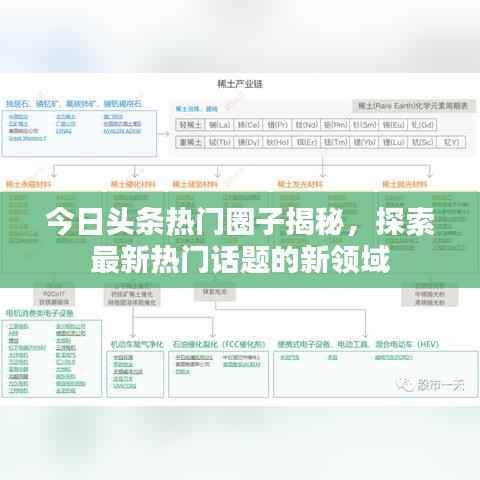Screen dimensions: 480x480
Task: Click the 稀土抛光材料 heading
Action: (405, 184)
